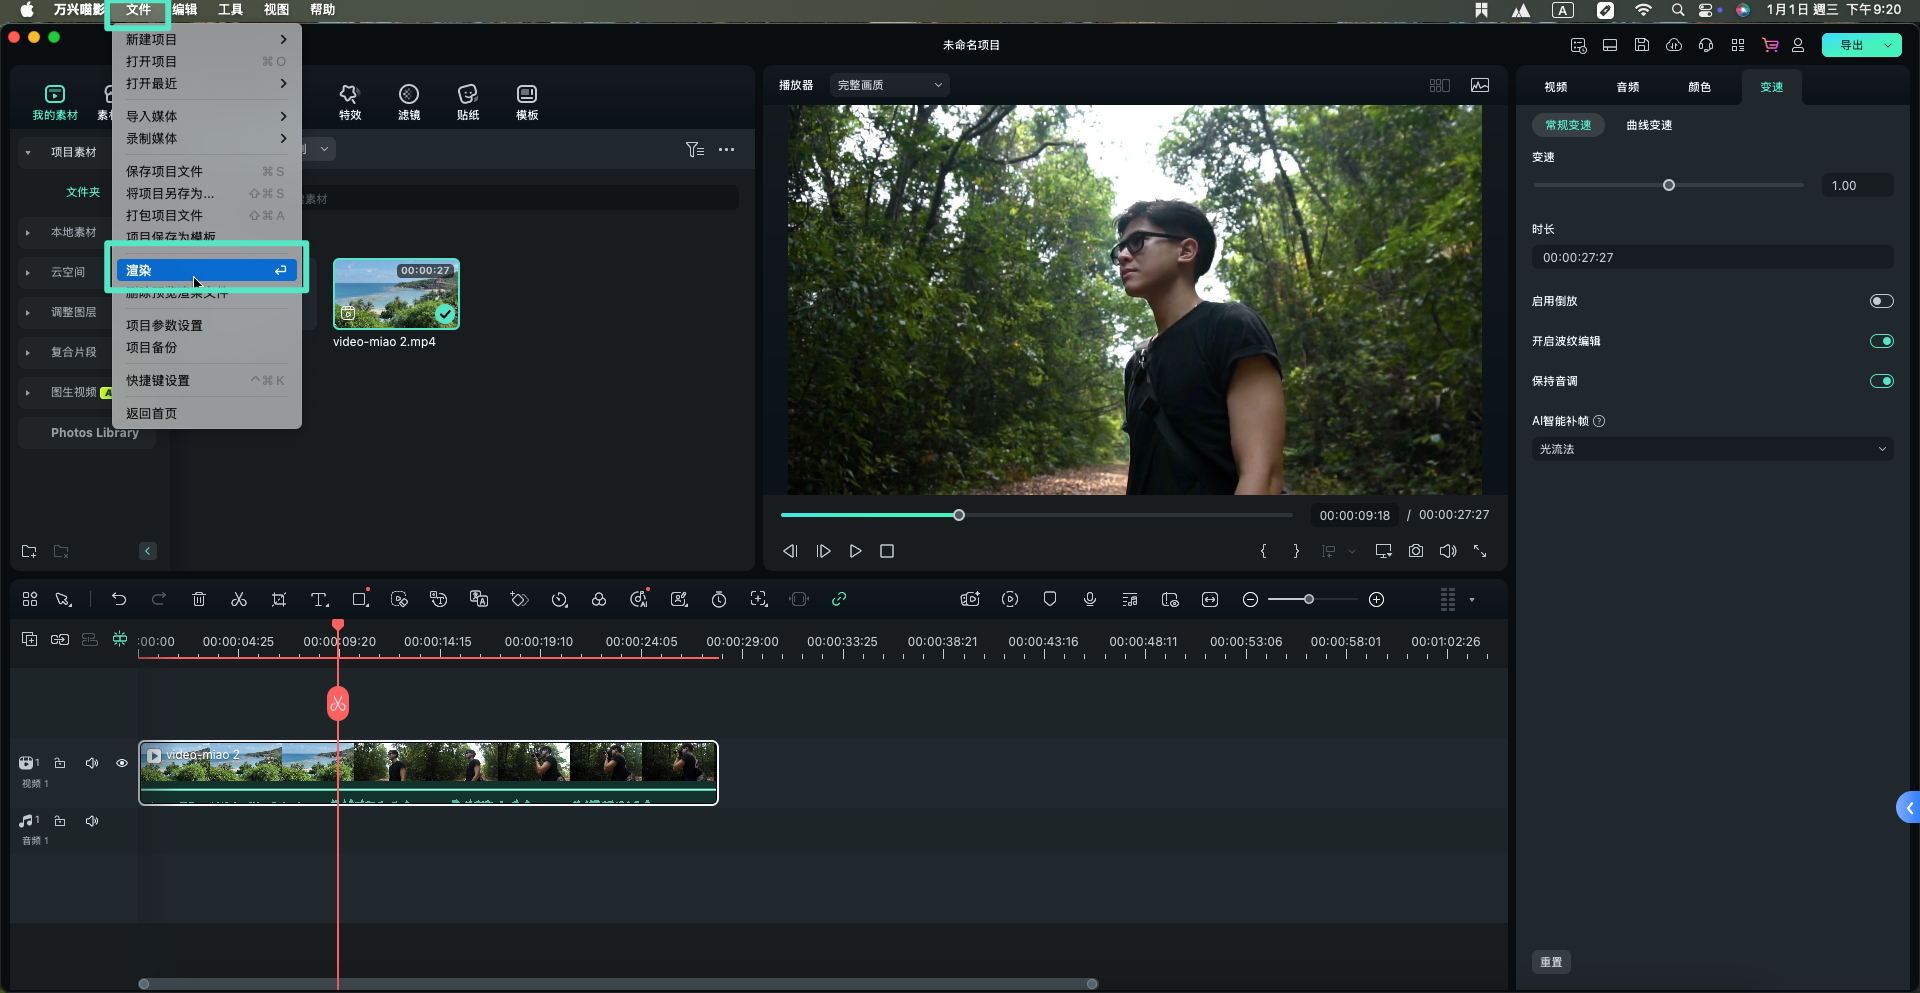Click the undo arrow in timeline toolbar
The image size is (1920, 993).
(119, 599)
